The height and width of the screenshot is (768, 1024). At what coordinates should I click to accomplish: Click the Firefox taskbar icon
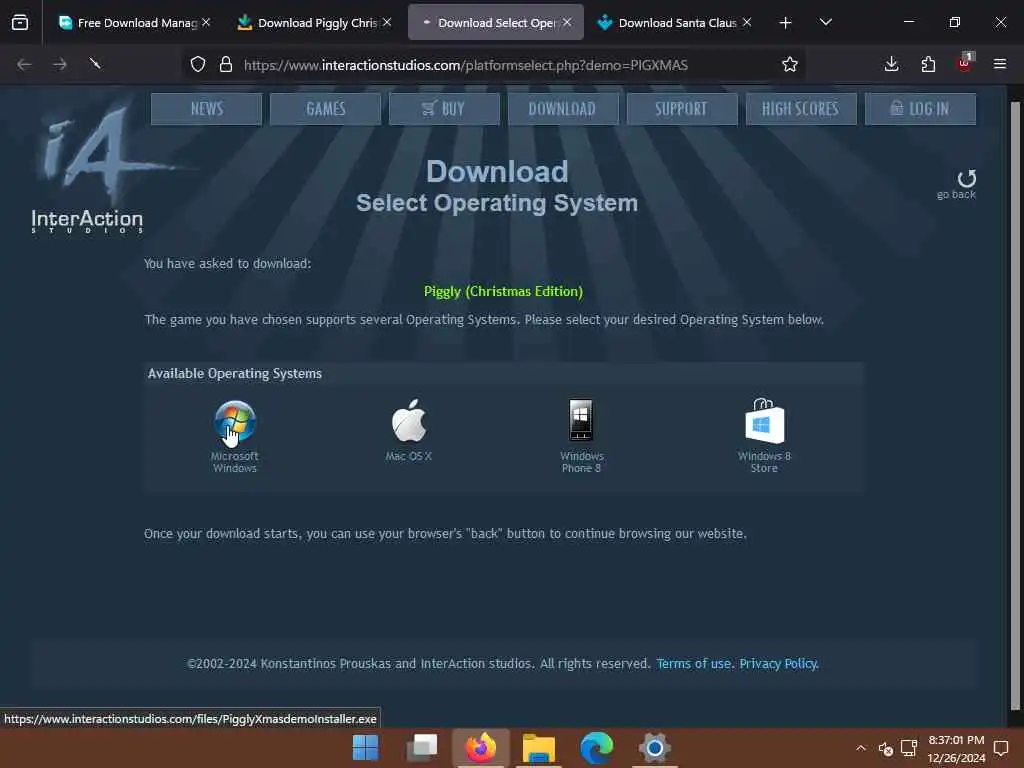pyautogui.click(x=481, y=748)
